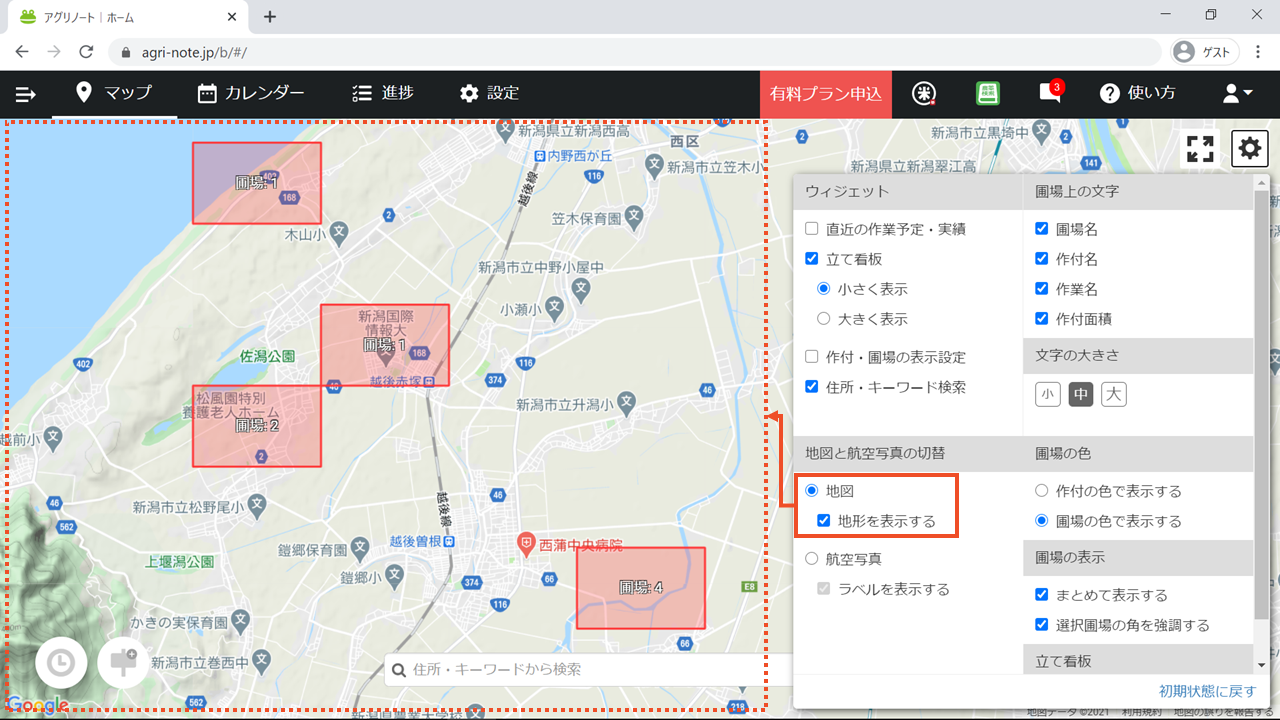Click the add signboard button on map
Image resolution: width=1280 pixels, height=720 pixels.
pos(124,663)
